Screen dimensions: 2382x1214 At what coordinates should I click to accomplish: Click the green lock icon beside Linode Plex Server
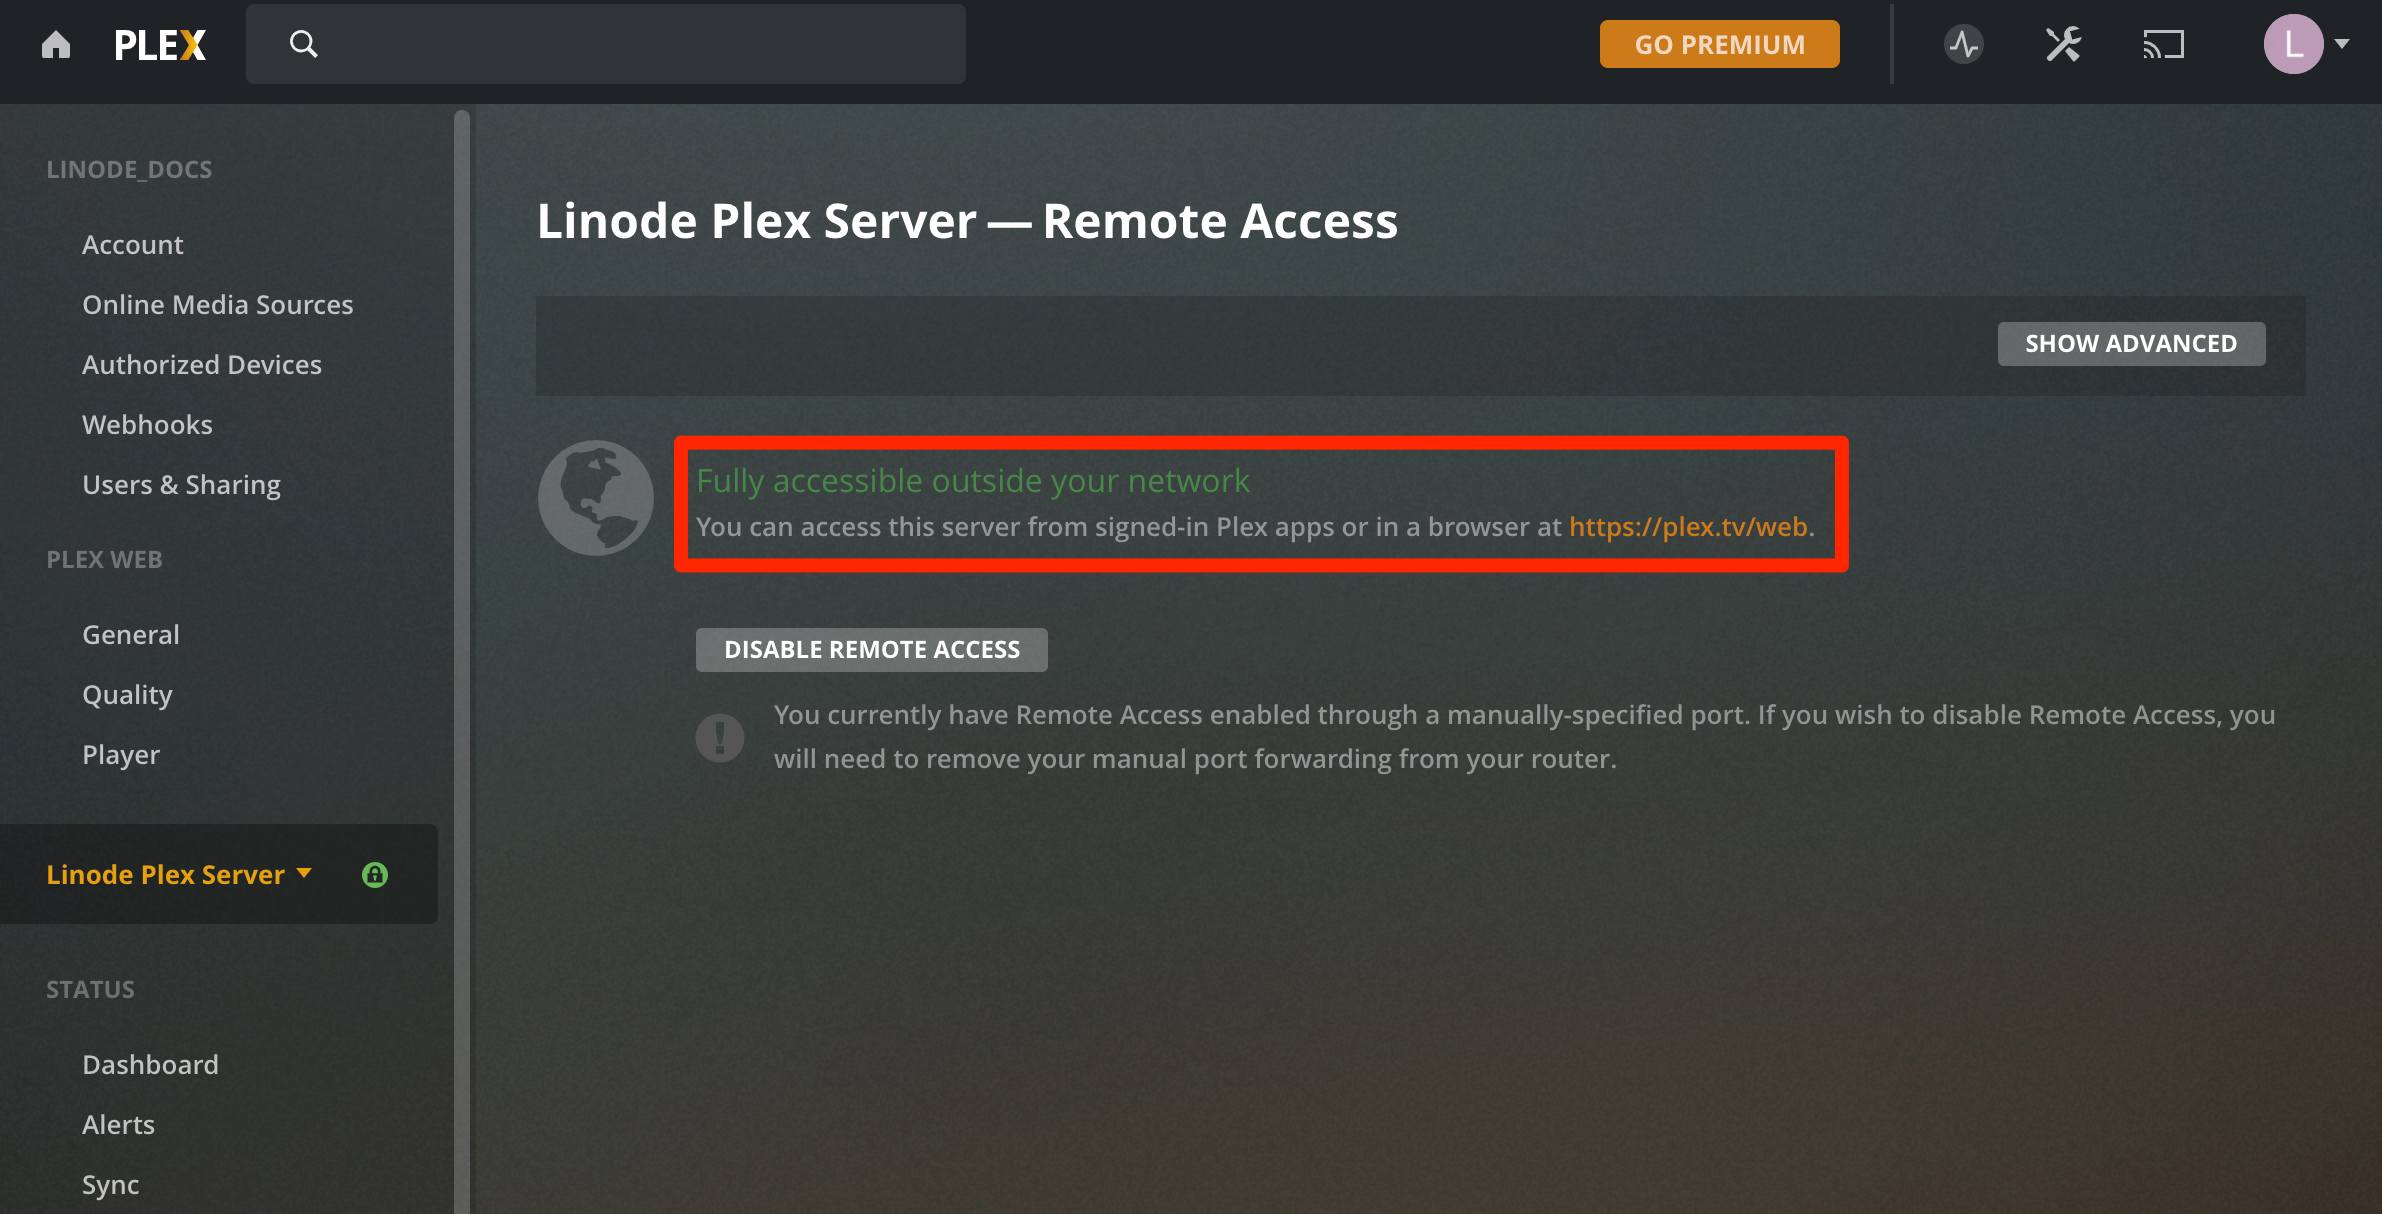click(x=376, y=874)
